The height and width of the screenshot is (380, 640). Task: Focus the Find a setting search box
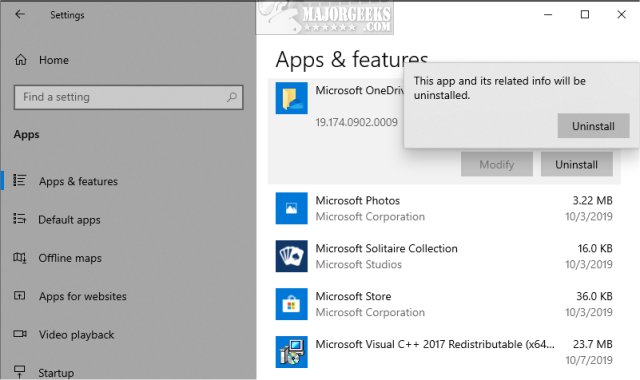coord(129,97)
